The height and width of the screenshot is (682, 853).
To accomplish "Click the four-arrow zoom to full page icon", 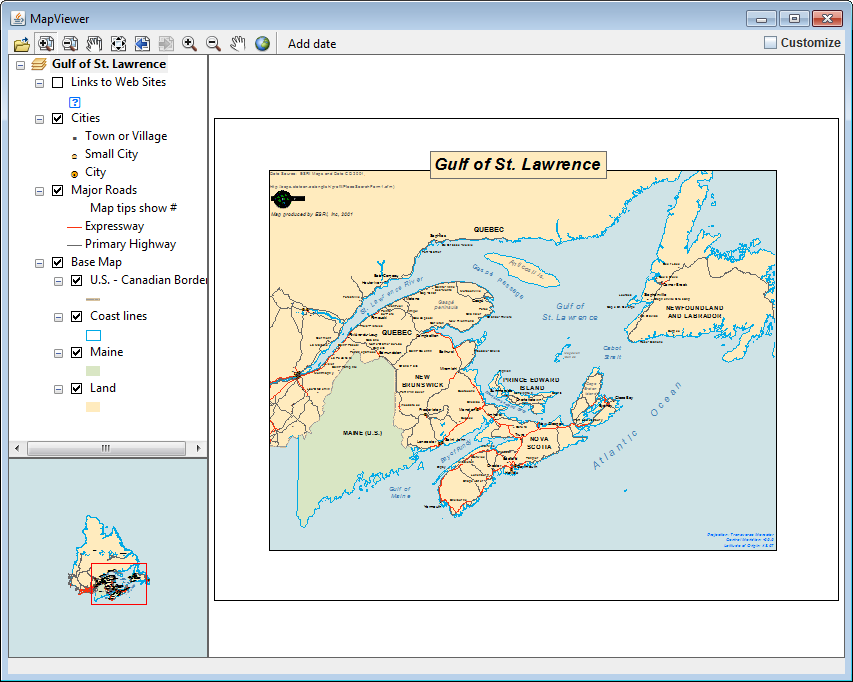I will (x=118, y=43).
